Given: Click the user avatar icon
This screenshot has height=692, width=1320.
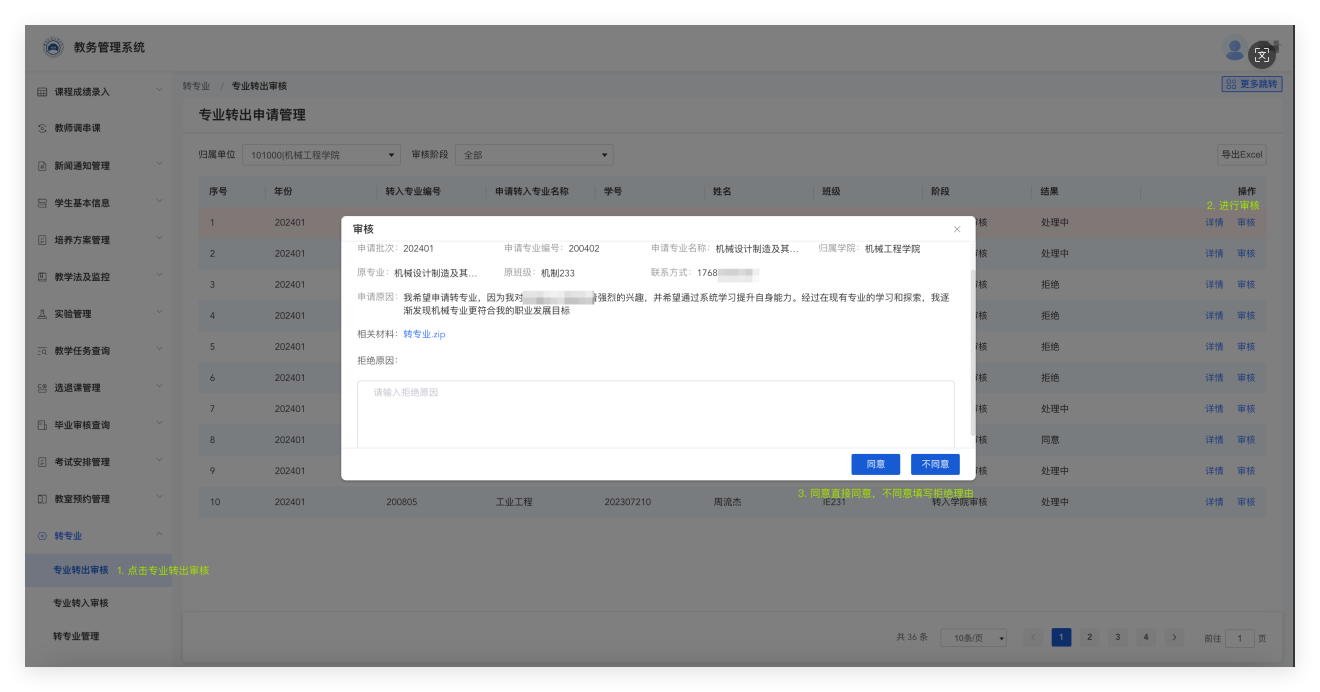Looking at the screenshot, I should pos(1234,48).
